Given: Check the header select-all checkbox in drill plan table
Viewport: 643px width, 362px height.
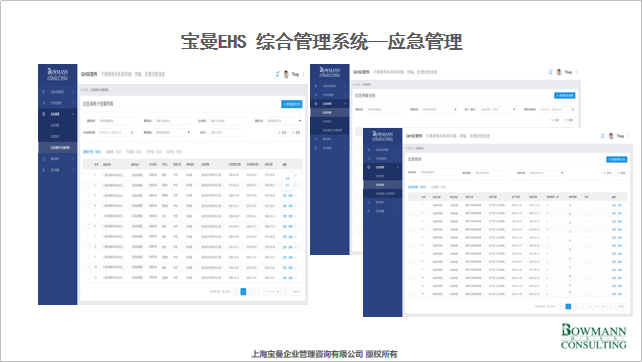Looking at the screenshot, I should pyautogui.click(x=88, y=164).
